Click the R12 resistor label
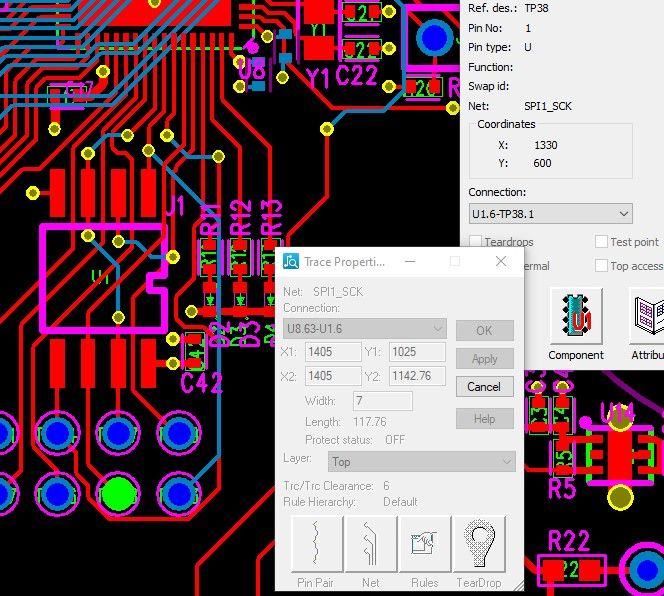Screen dimensions: 664x596 pyautogui.click(x=240, y=219)
